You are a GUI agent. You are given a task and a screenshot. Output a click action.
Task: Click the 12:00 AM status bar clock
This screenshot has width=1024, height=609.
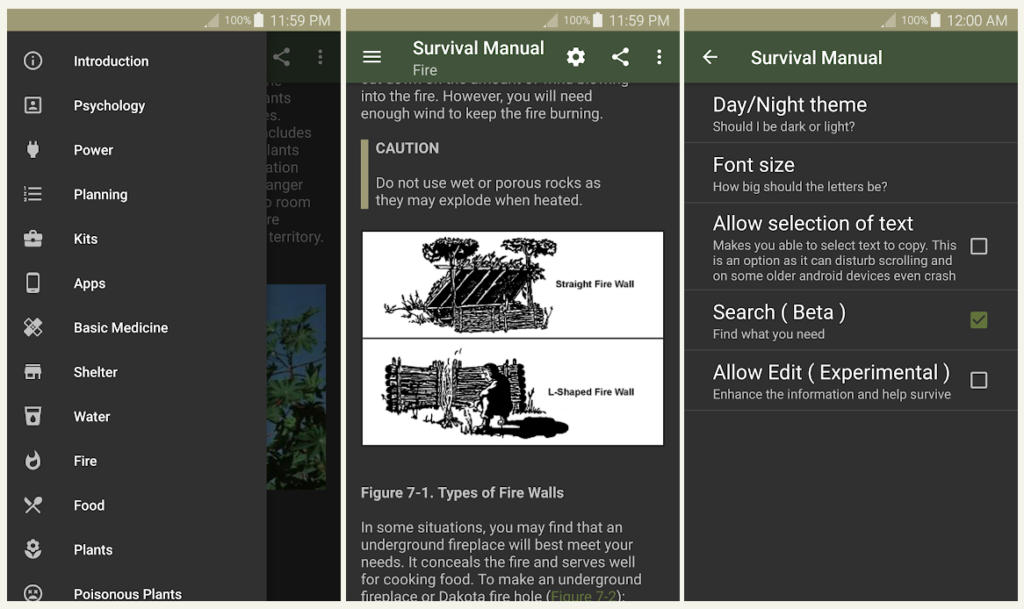(x=977, y=20)
